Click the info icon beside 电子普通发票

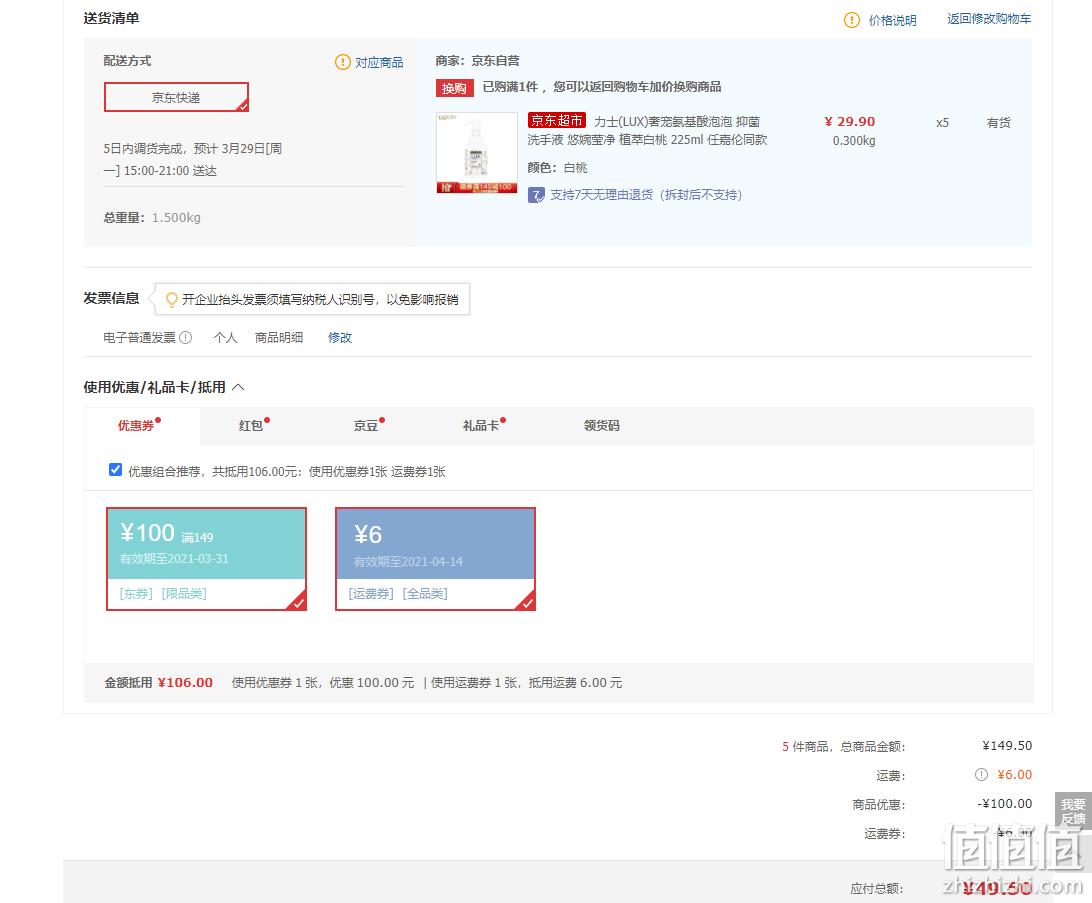[185, 338]
